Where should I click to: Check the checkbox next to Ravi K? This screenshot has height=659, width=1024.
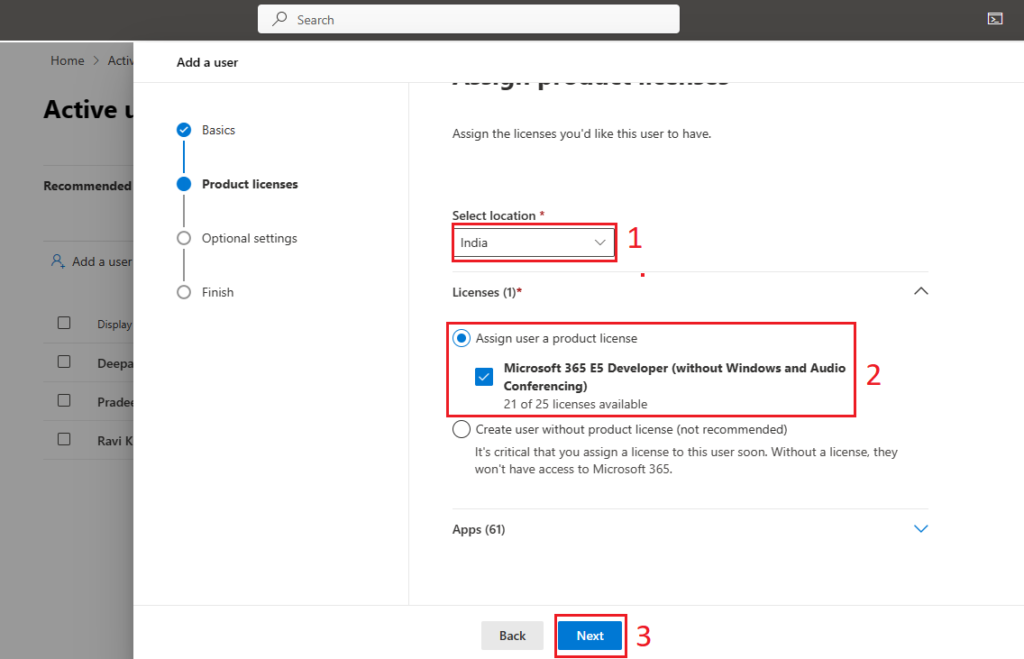click(63, 440)
